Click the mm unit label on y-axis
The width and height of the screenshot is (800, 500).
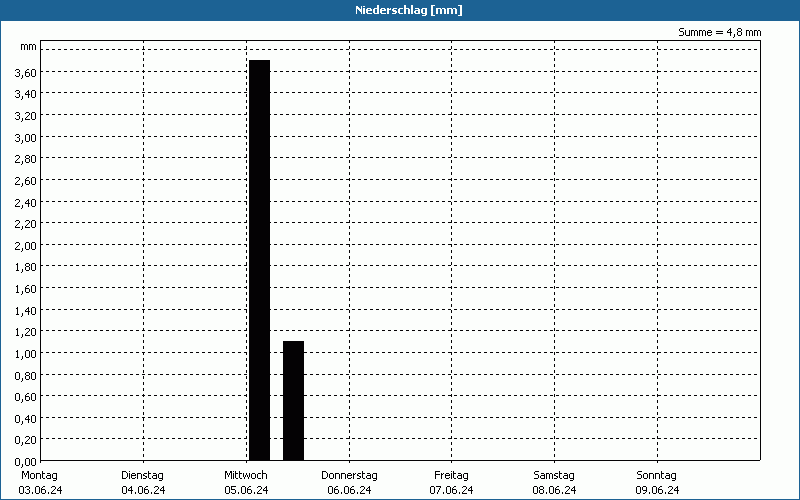(28, 47)
